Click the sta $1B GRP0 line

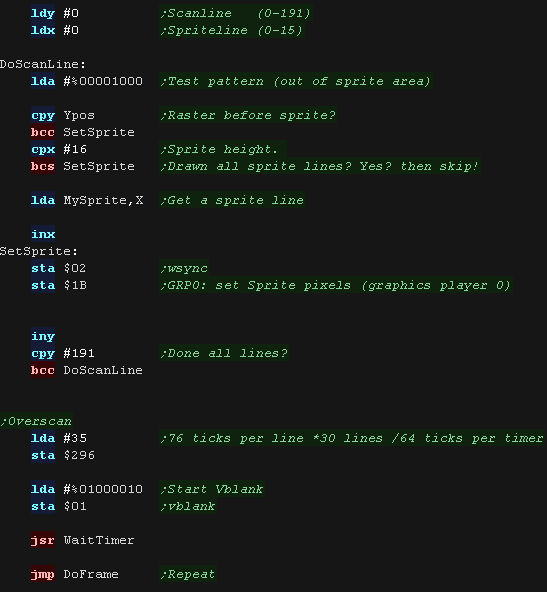pyautogui.click(x=271, y=285)
